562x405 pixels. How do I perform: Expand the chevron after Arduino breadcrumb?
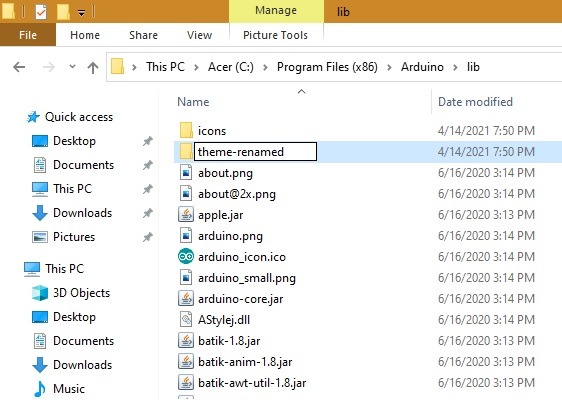coord(455,67)
